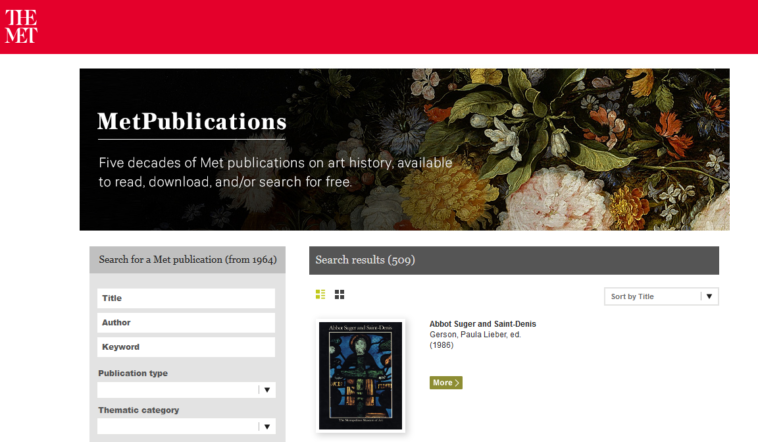Click the MetPublications banner heading
This screenshot has width=758, height=442.
pyautogui.click(x=192, y=121)
